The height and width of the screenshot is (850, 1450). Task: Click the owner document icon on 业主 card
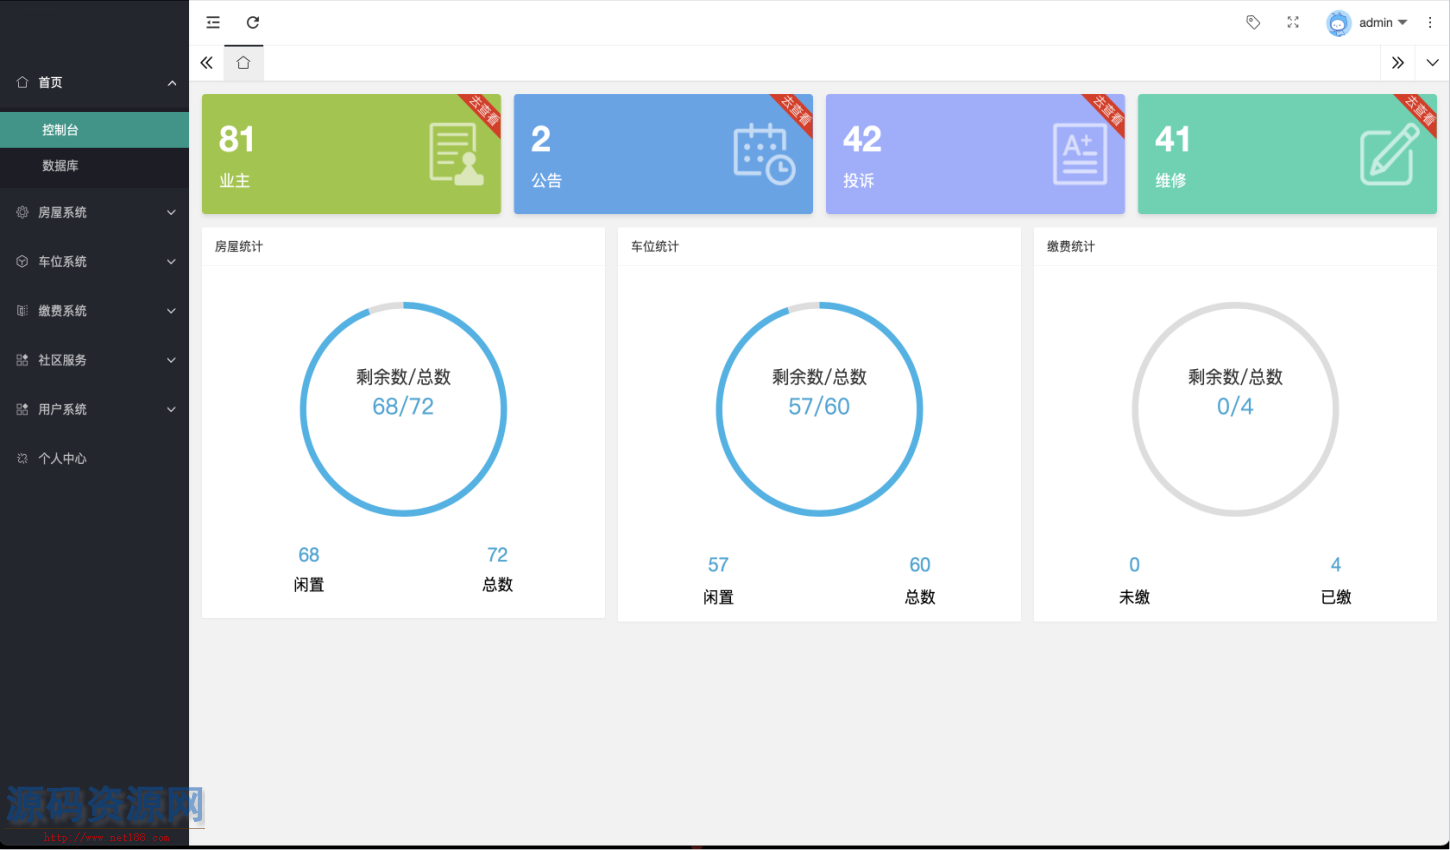(x=456, y=154)
